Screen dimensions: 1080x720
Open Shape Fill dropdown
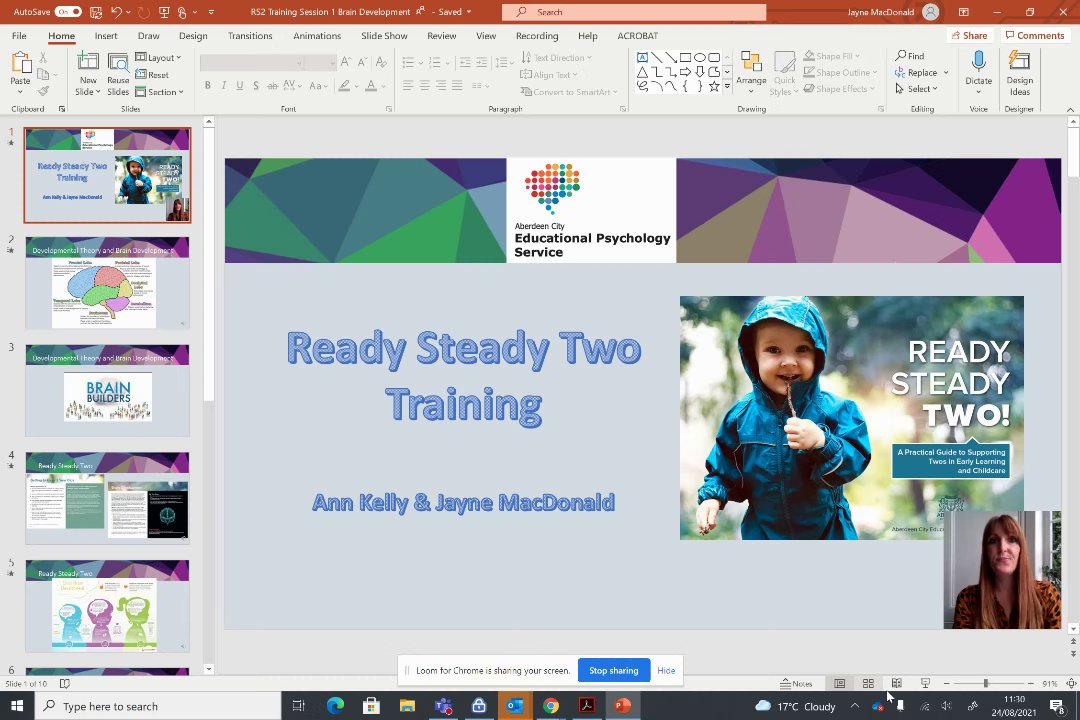click(832, 56)
